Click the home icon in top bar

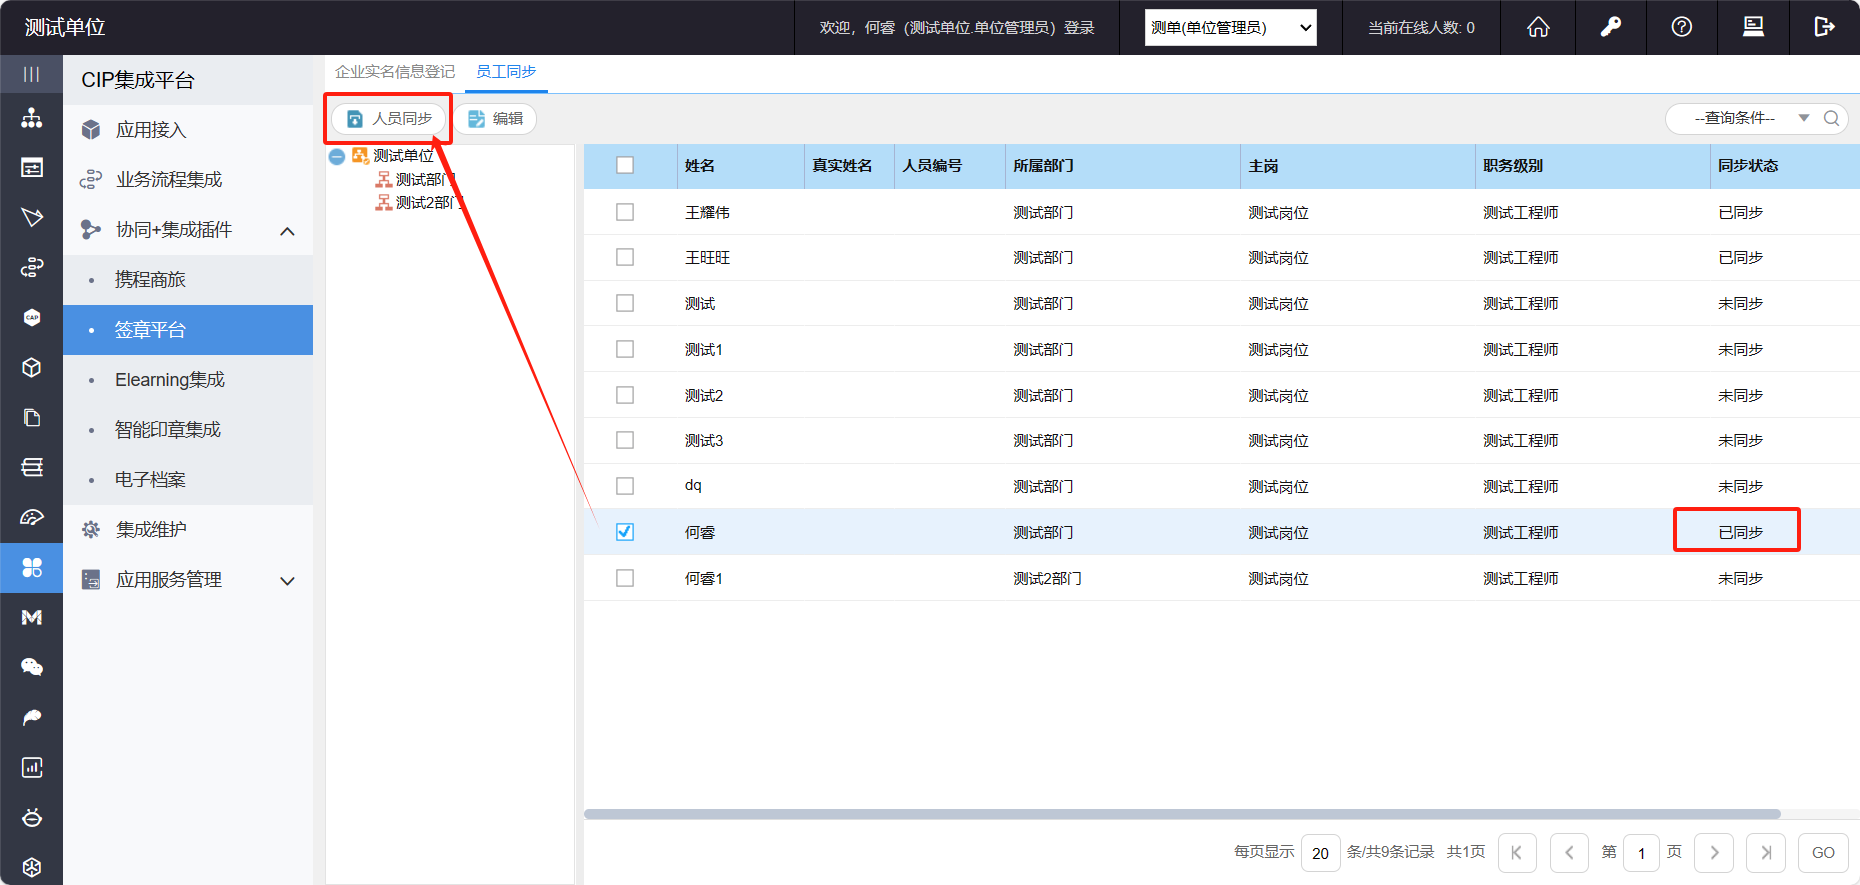tap(1538, 27)
